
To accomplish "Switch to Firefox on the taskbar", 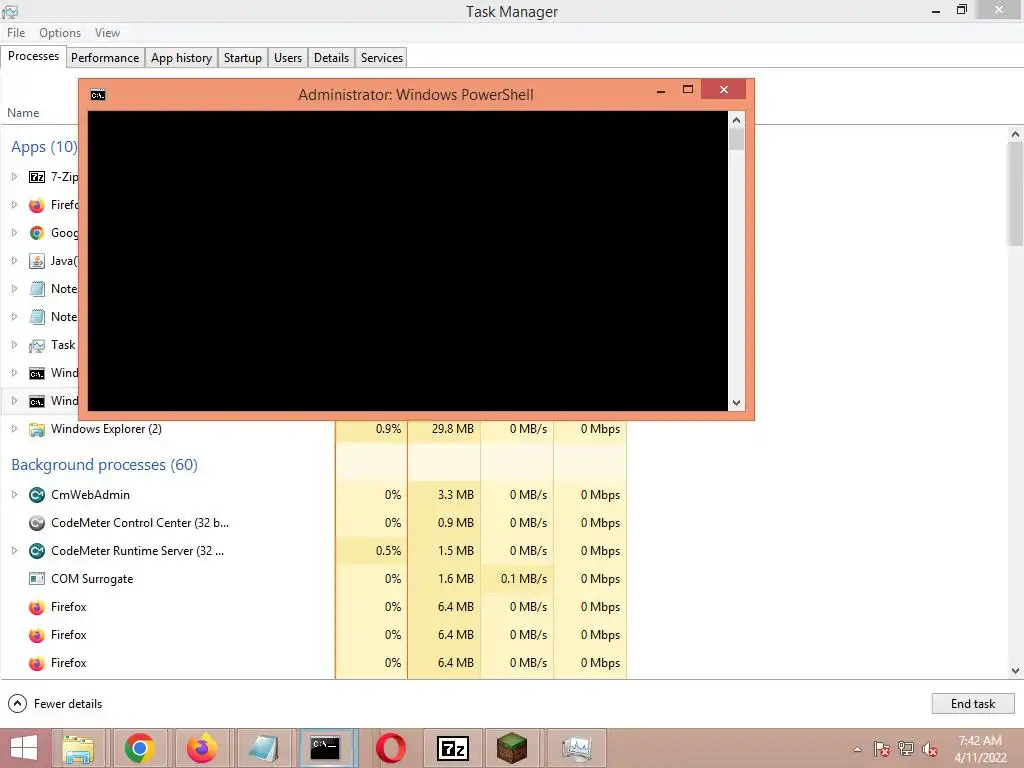I will tap(202, 748).
